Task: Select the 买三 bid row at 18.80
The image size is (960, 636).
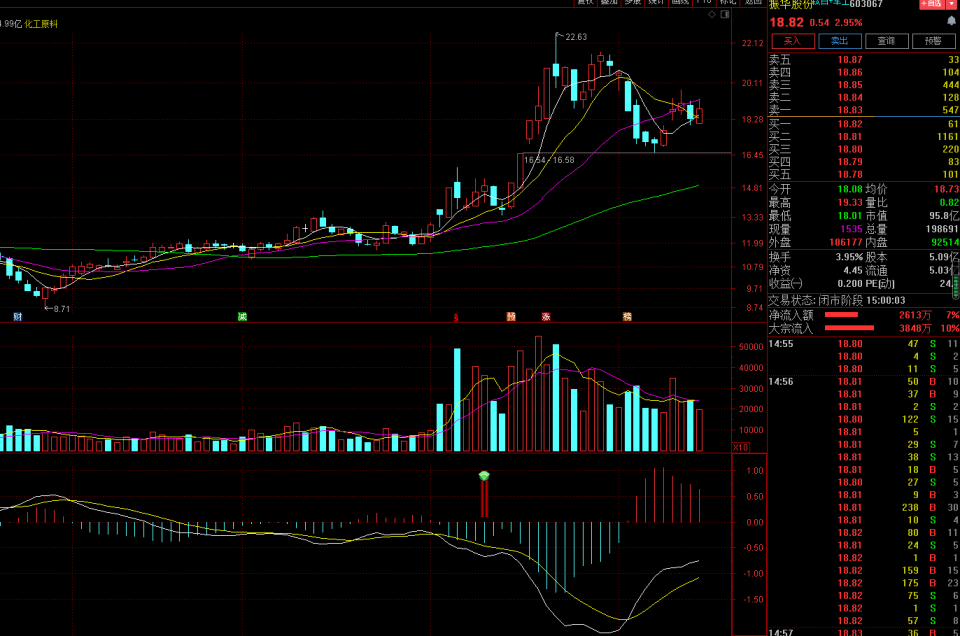Action: tap(864, 149)
